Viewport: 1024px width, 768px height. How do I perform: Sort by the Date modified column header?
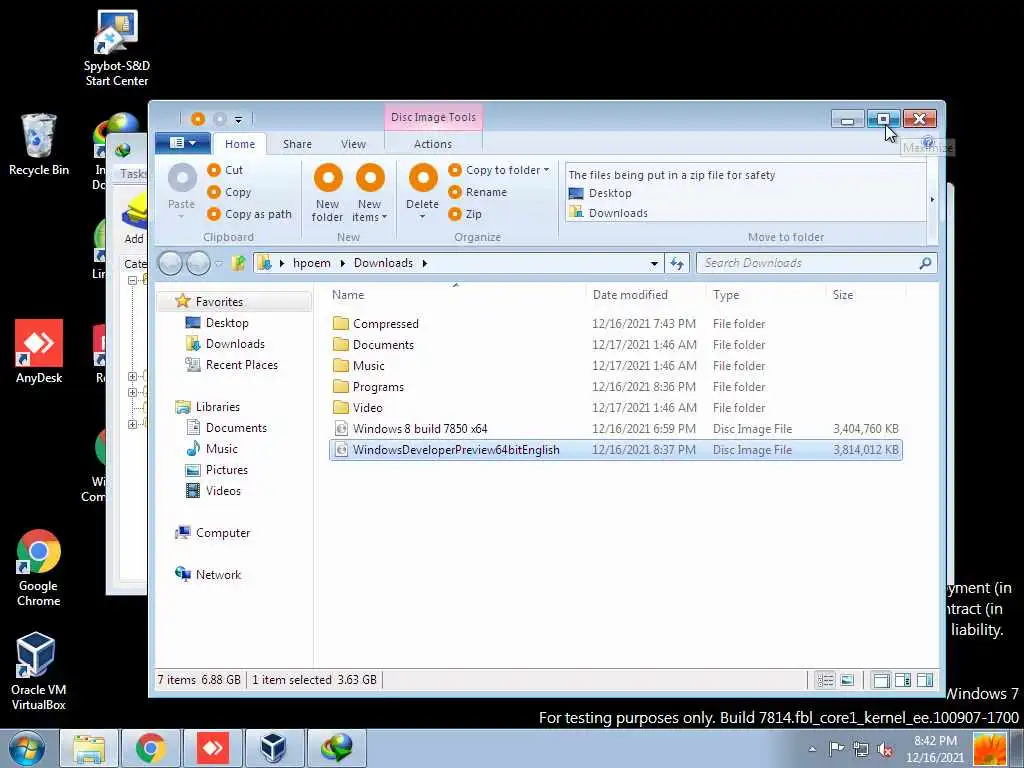pos(645,295)
